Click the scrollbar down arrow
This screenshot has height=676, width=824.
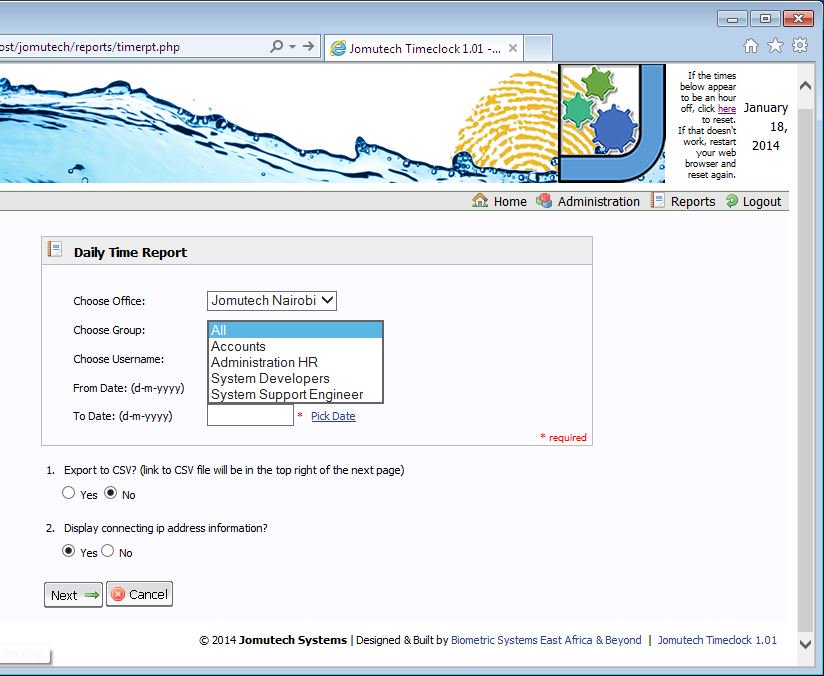click(805, 643)
